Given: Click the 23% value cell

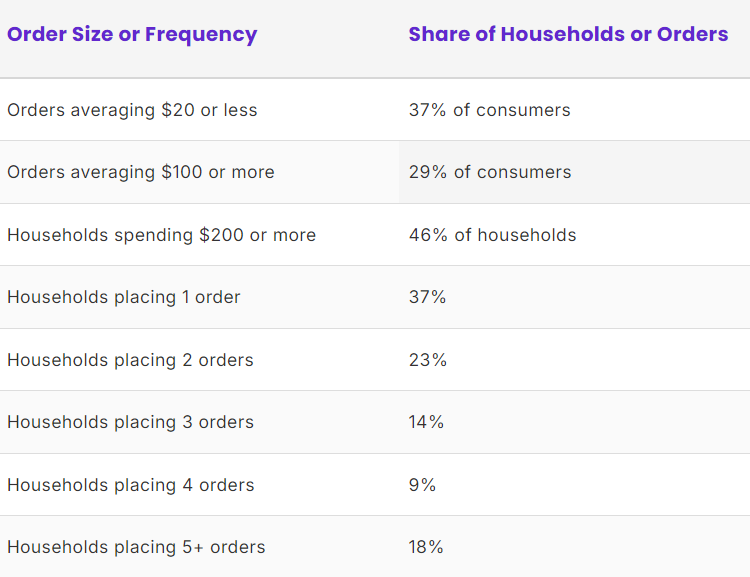Looking at the screenshot, I should pos(428,360).
